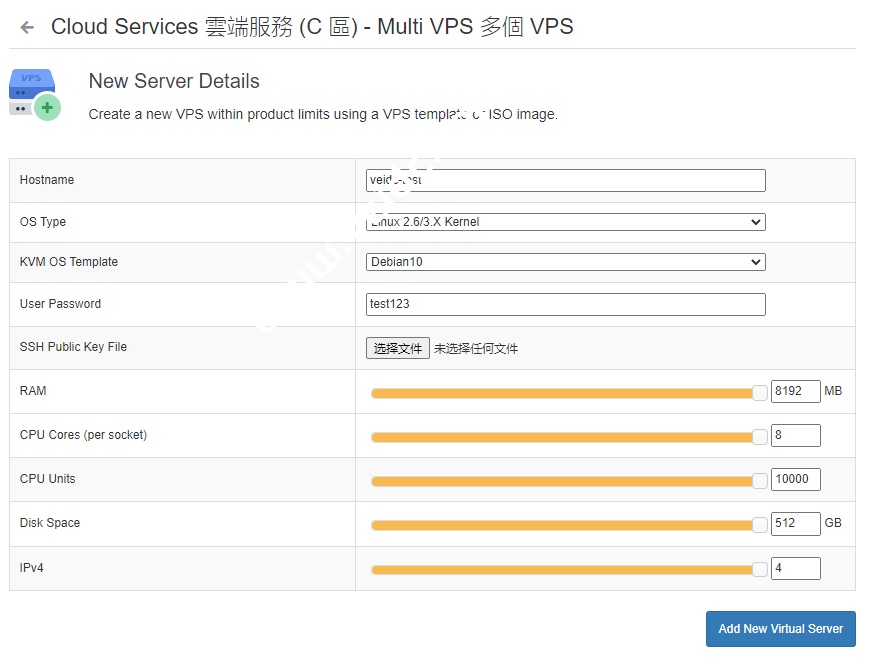The image size is (869, 669).
Task: Click the VPS server plus icon
Action: 34,93
